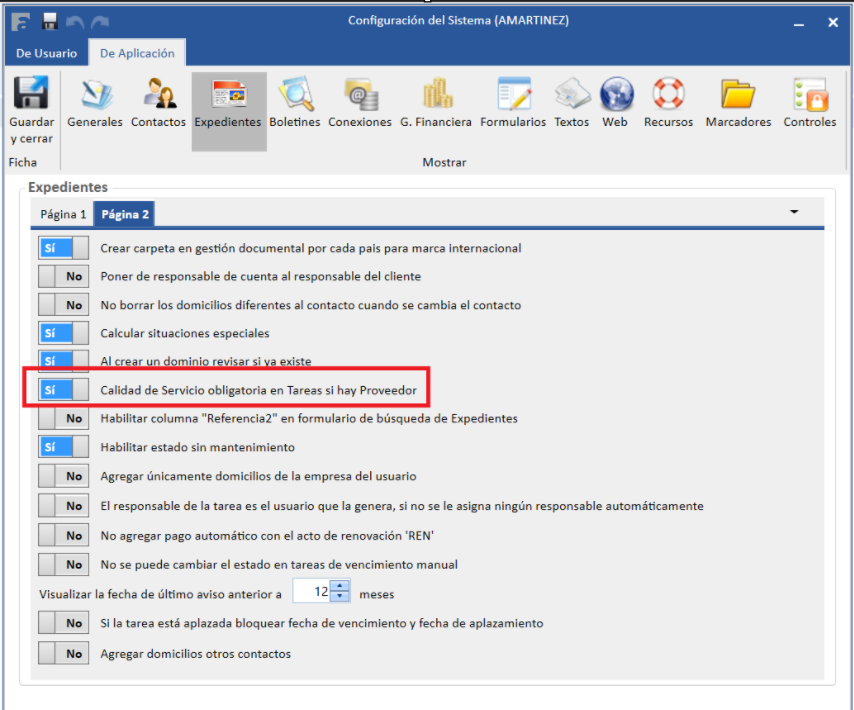Expand the tab list dropdown arrow
The width and height of the screenshot is (854, 710).
795,212
